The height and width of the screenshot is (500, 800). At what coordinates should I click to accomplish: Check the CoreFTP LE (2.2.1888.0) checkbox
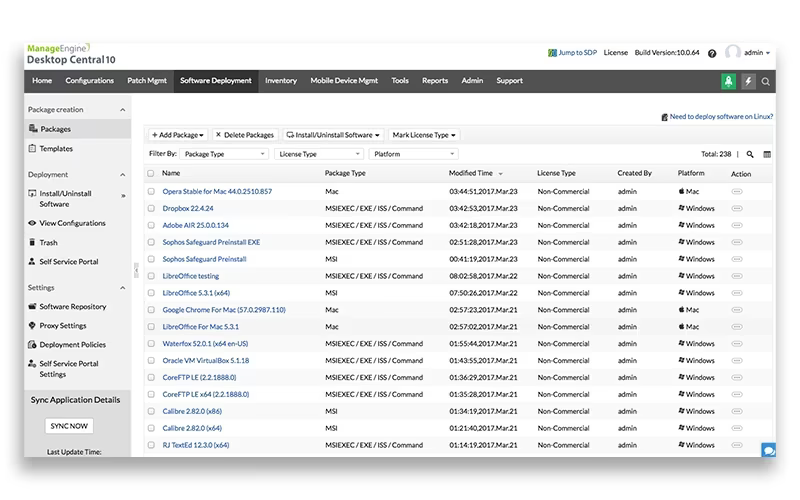(151, 378)
